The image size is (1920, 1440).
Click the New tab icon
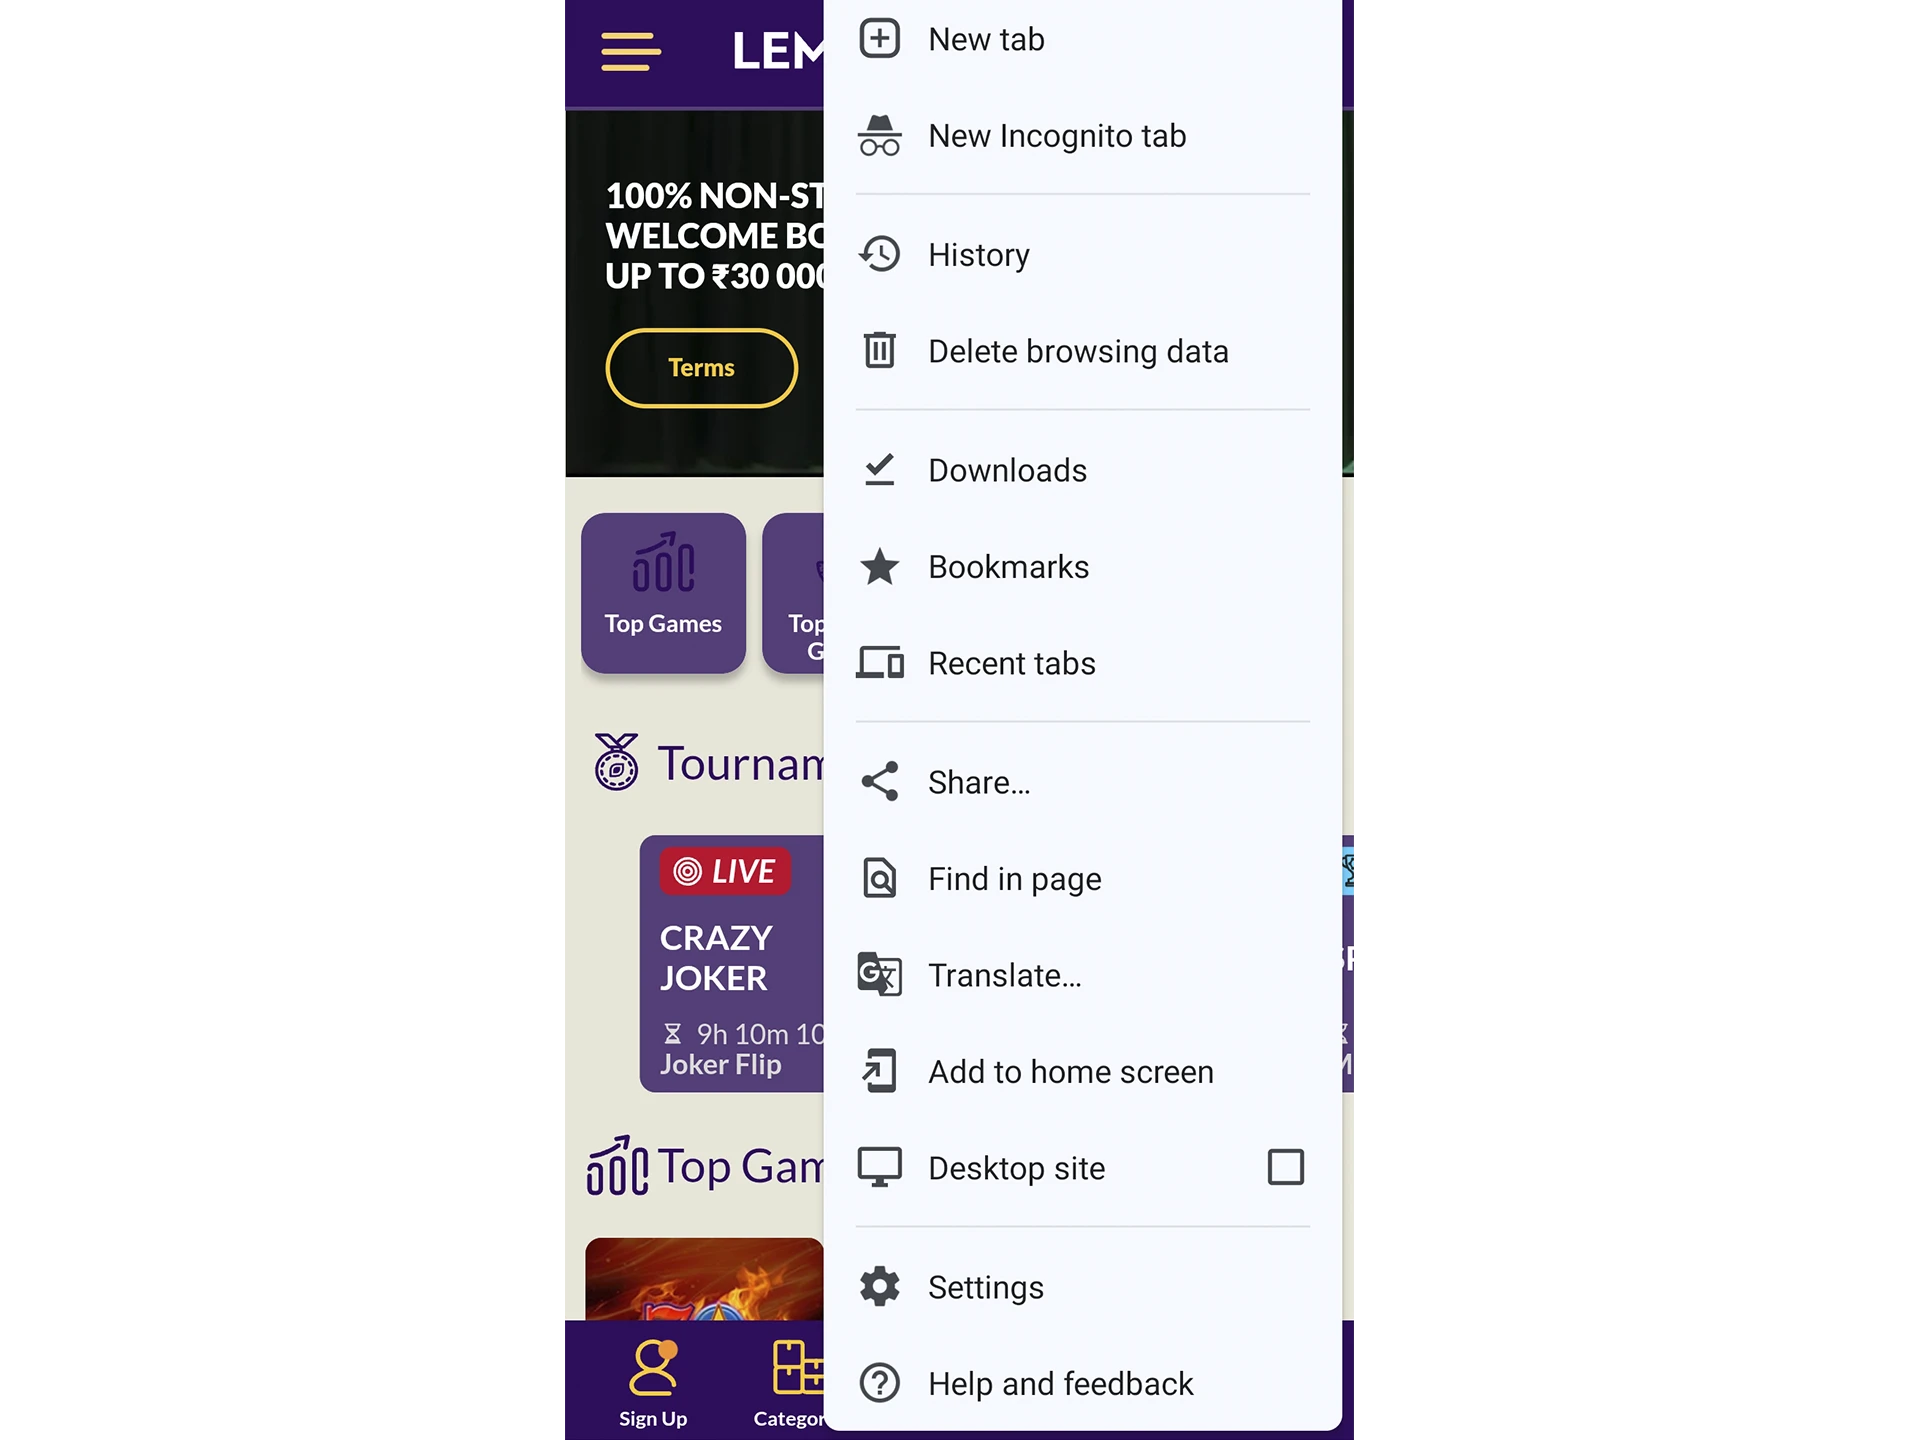point(878,38)
